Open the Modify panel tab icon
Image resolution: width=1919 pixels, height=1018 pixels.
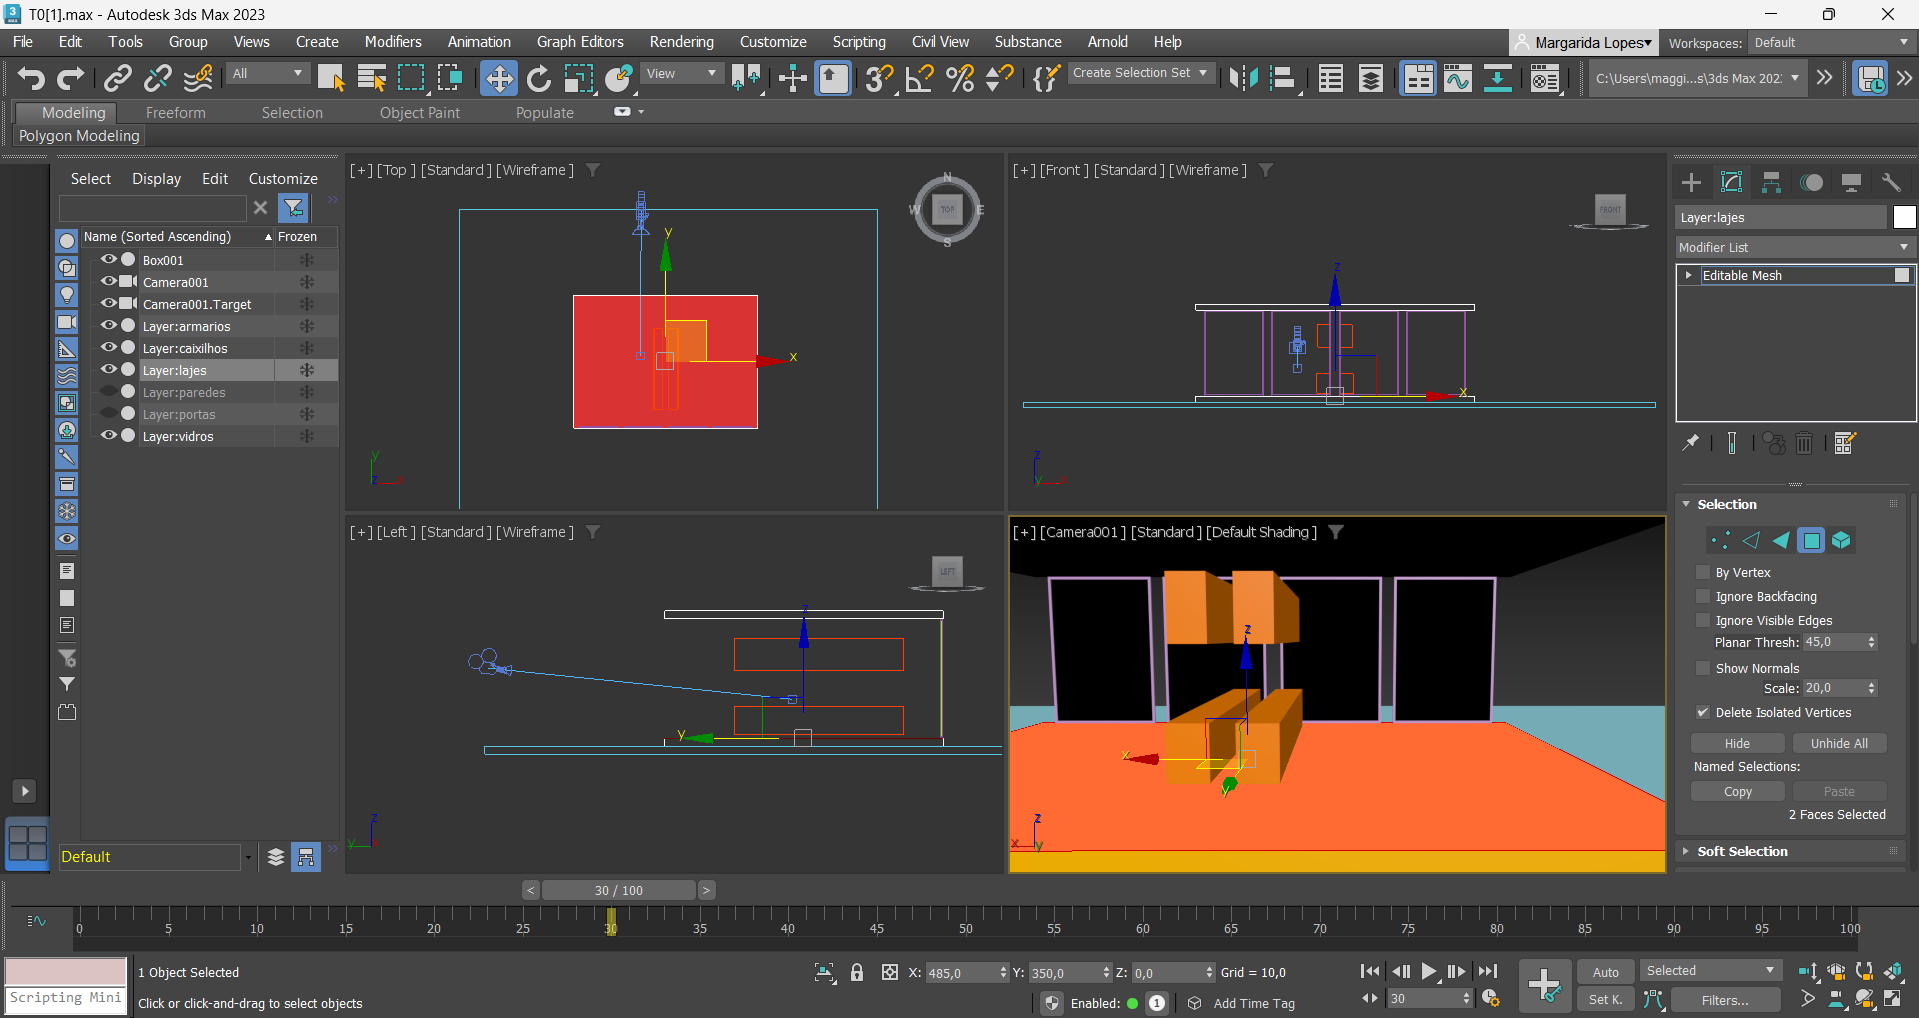click(x=1731, y=182)
